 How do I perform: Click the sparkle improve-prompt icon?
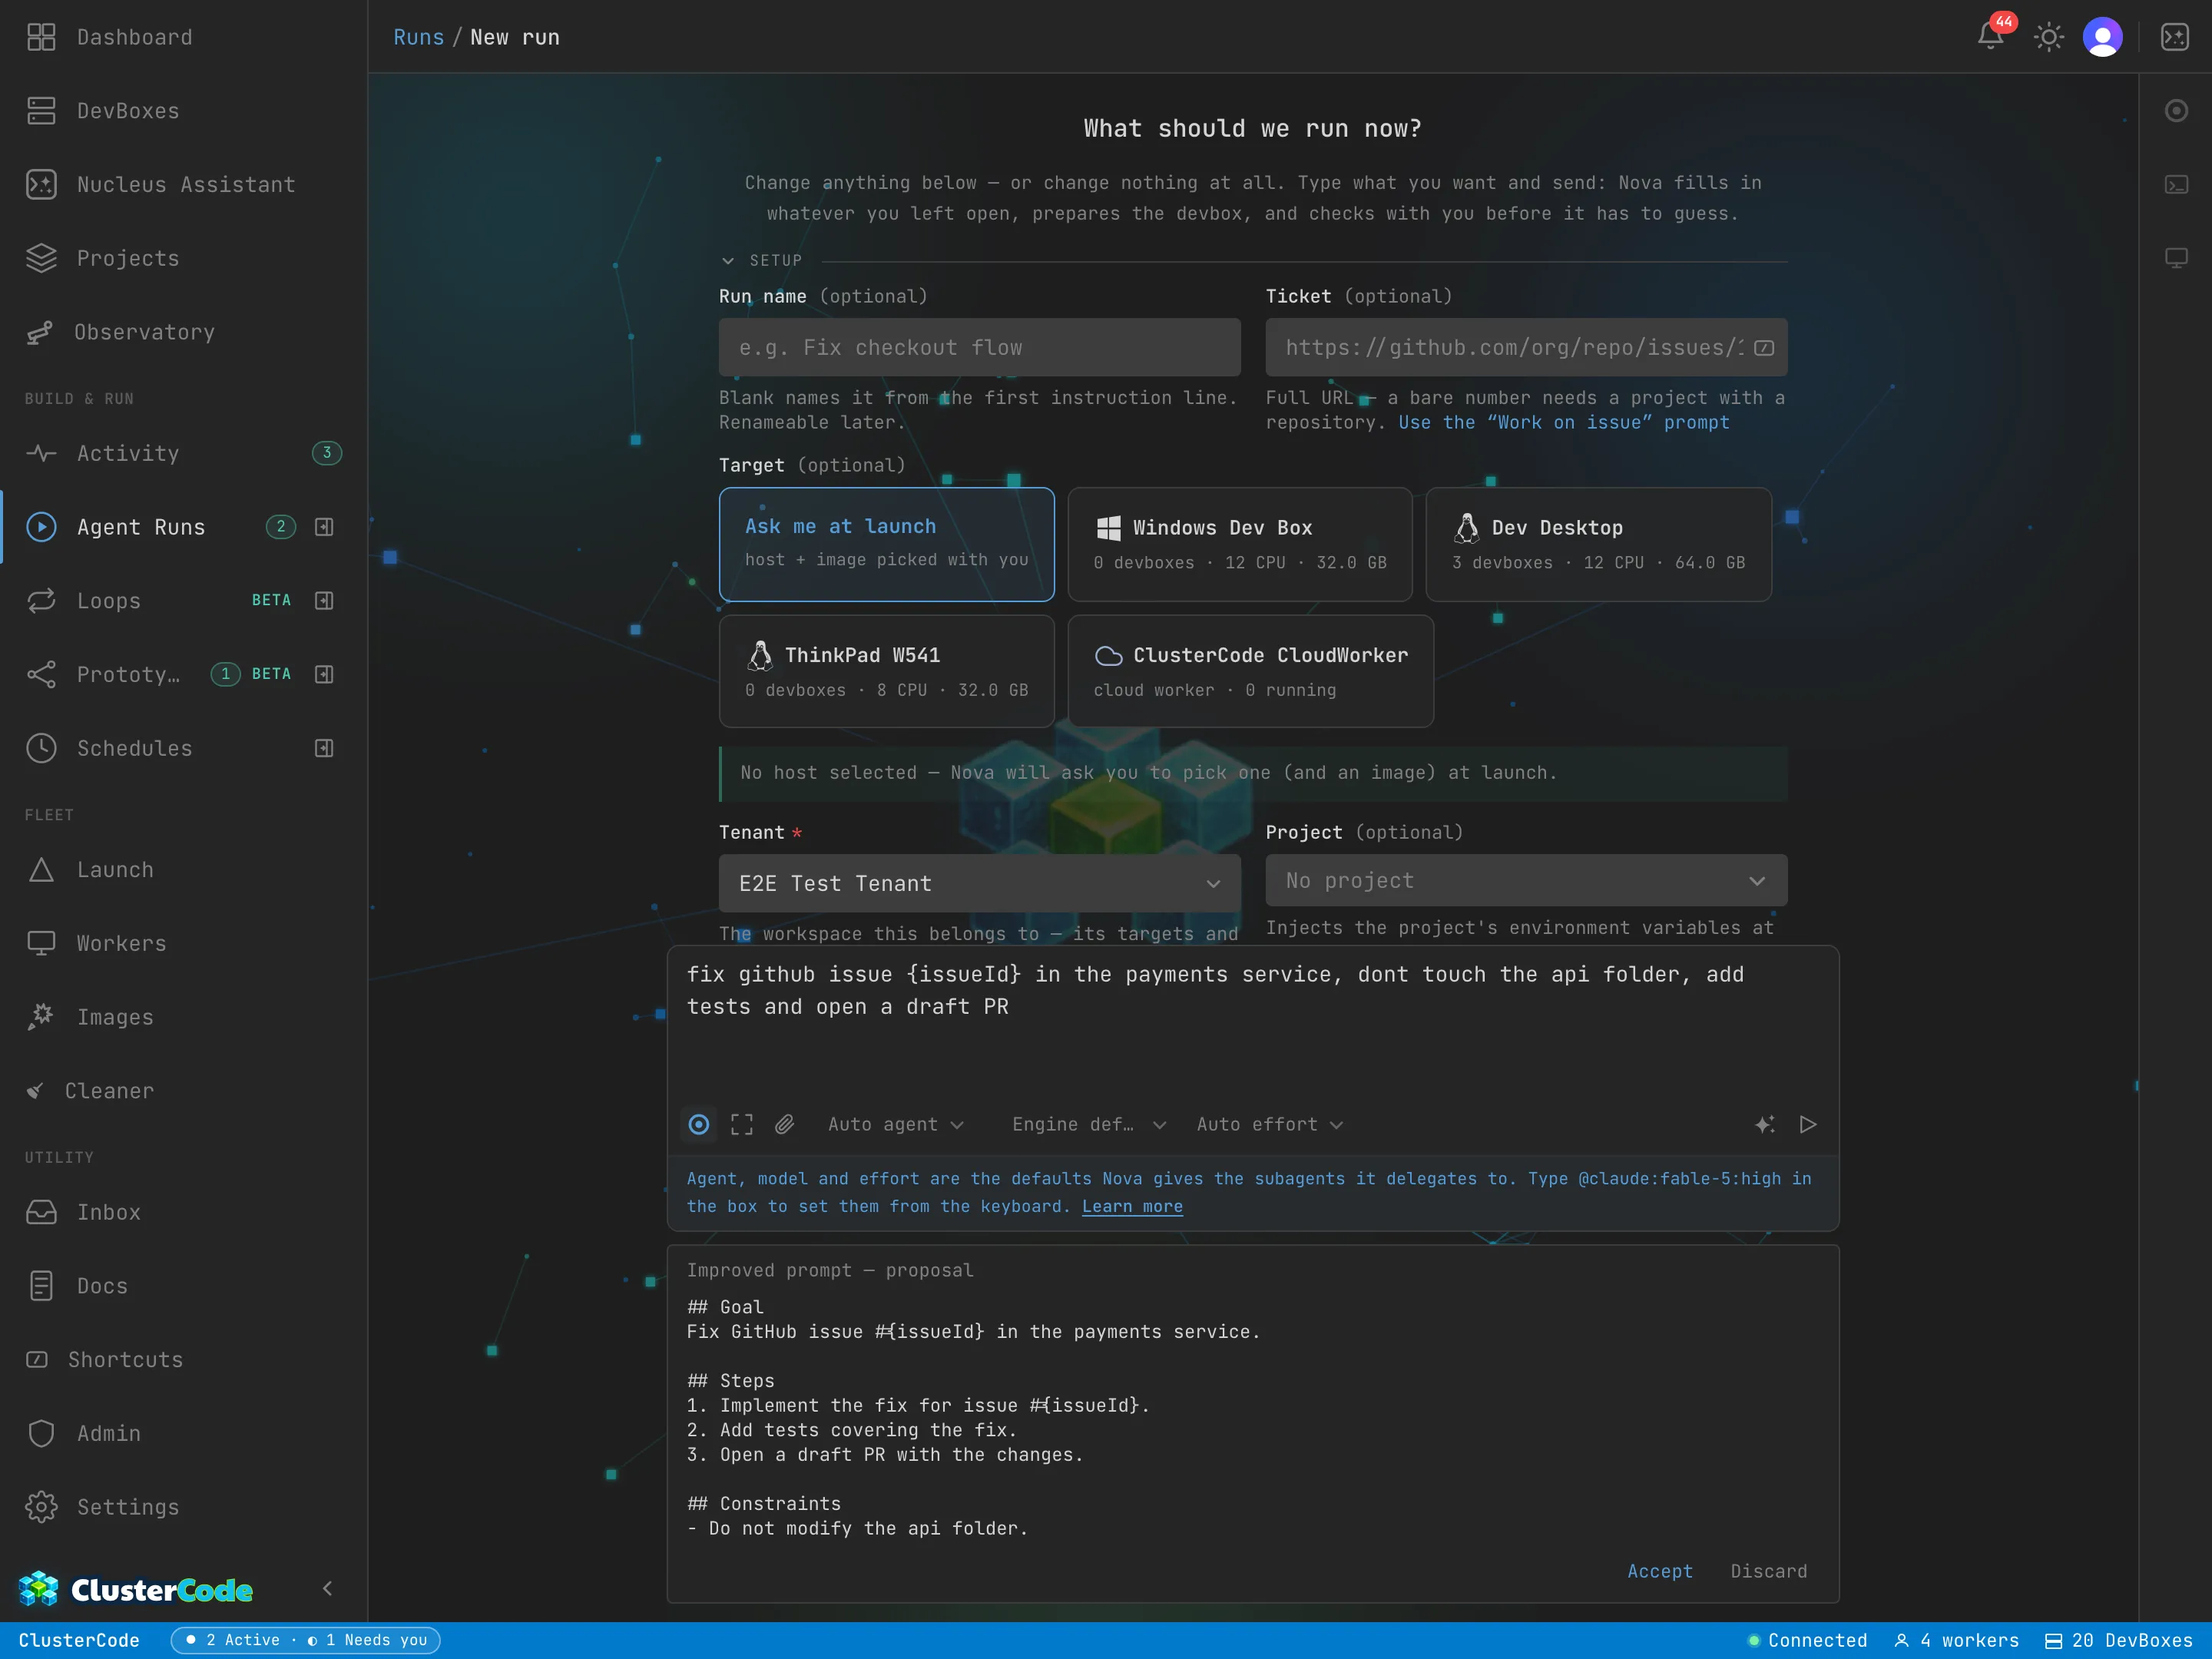[x=1765, y=1124]
